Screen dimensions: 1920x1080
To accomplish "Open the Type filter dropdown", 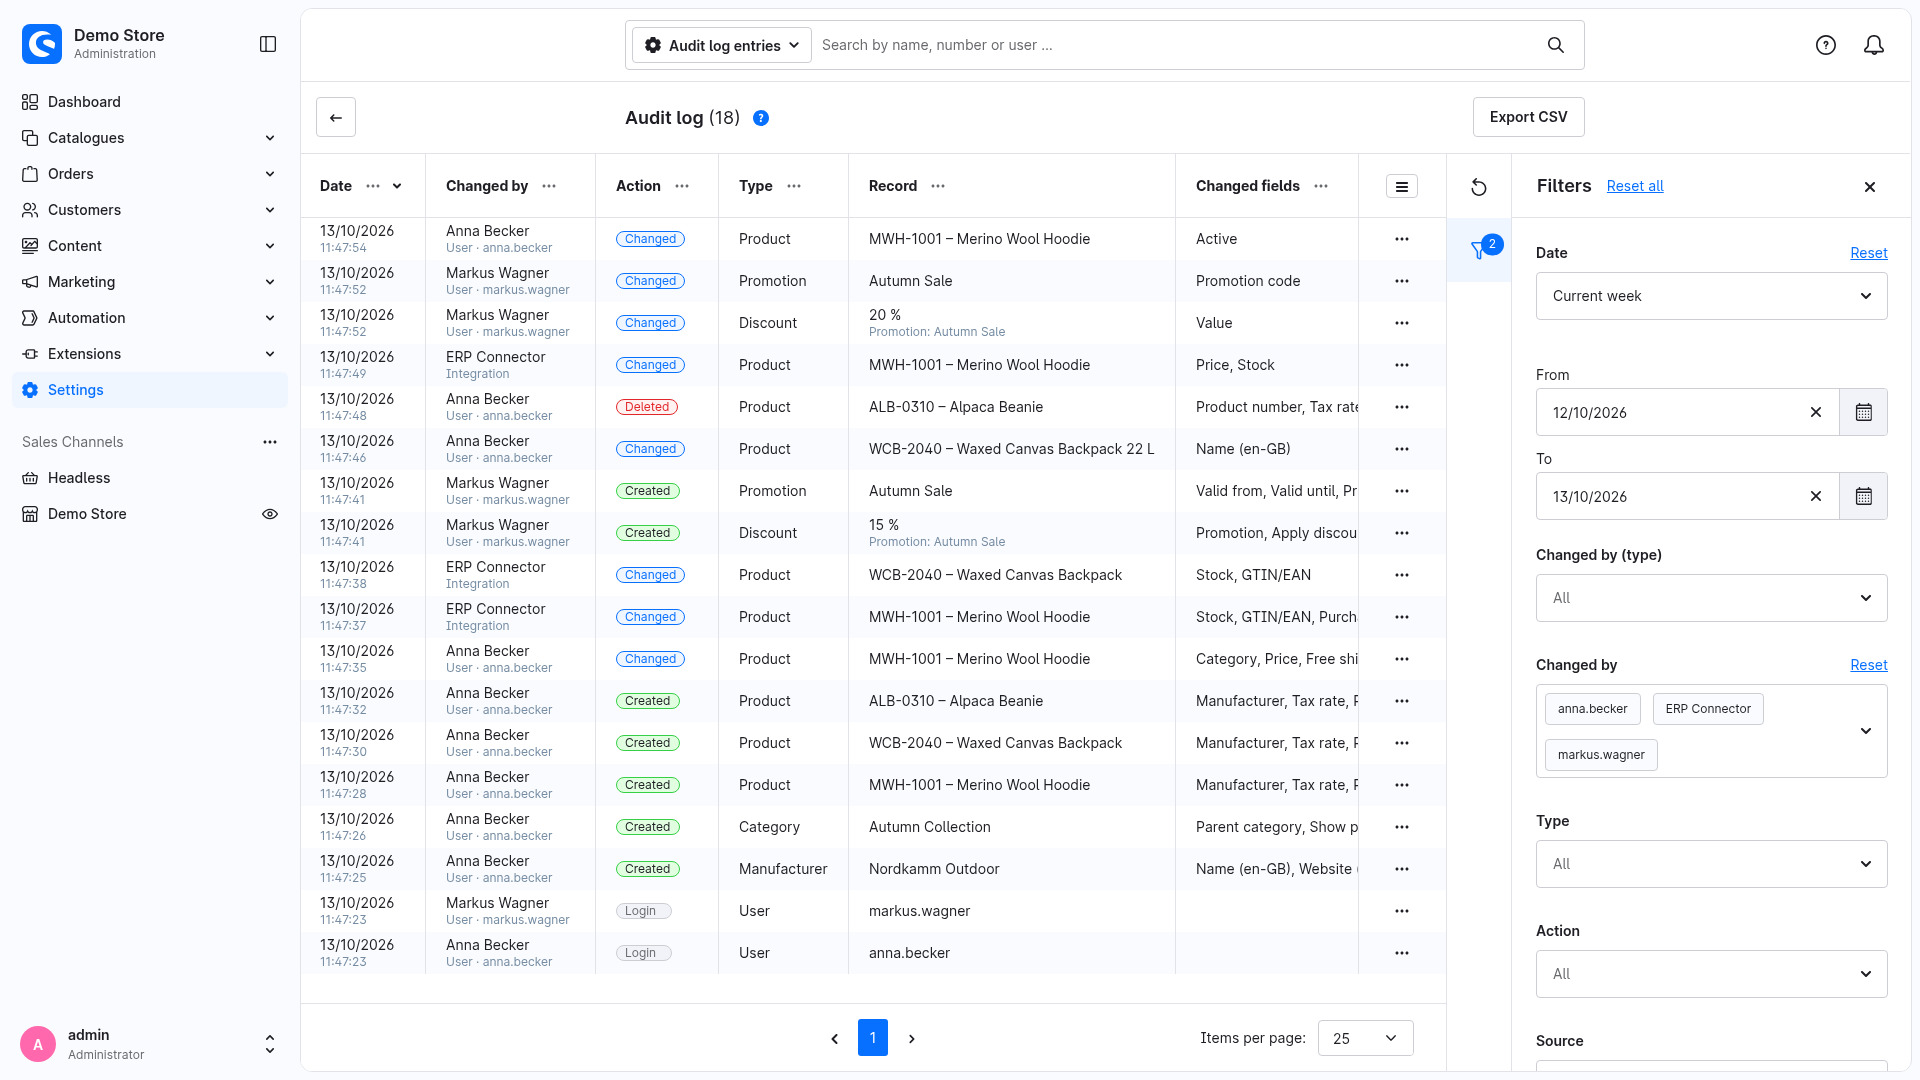I will coord(1712,864).
